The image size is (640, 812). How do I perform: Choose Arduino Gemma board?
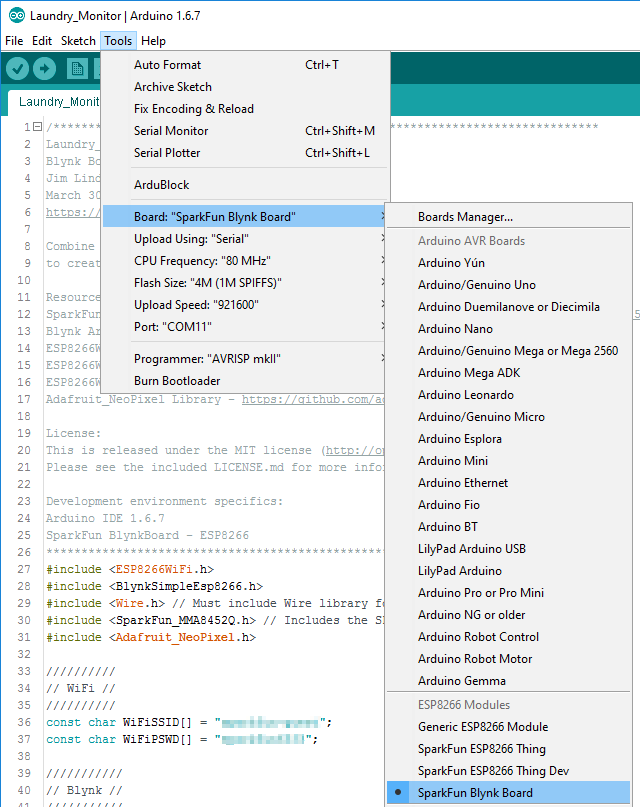pyautogui.click(x=508, y=681)
